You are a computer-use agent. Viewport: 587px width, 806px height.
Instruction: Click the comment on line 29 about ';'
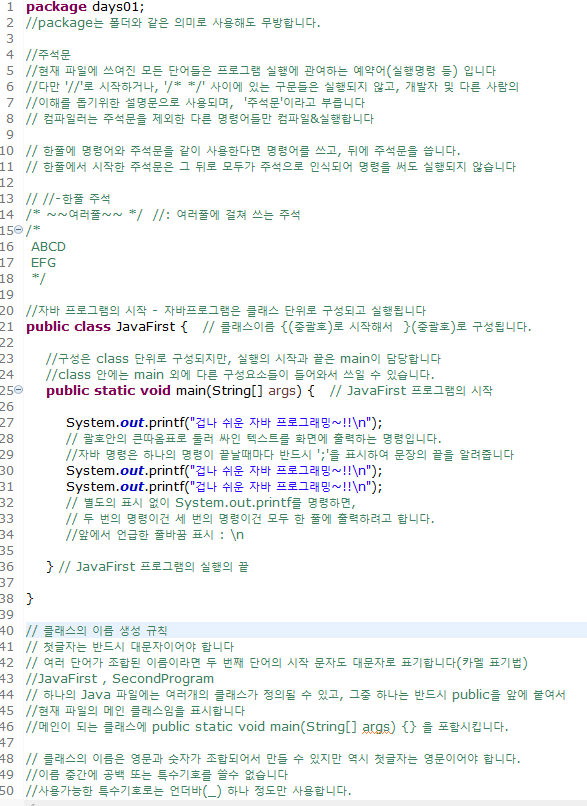click(x=290, y=454)
